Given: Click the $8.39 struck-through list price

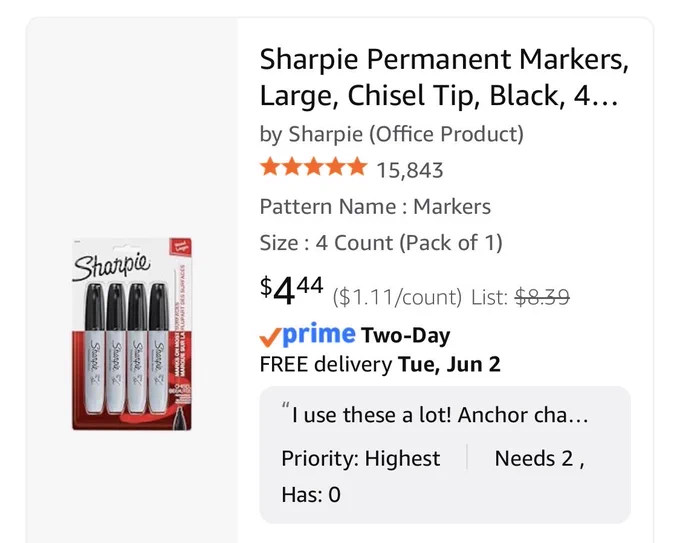Looking at the screenshot, I should pyautogui.click(x=542, y=297).
